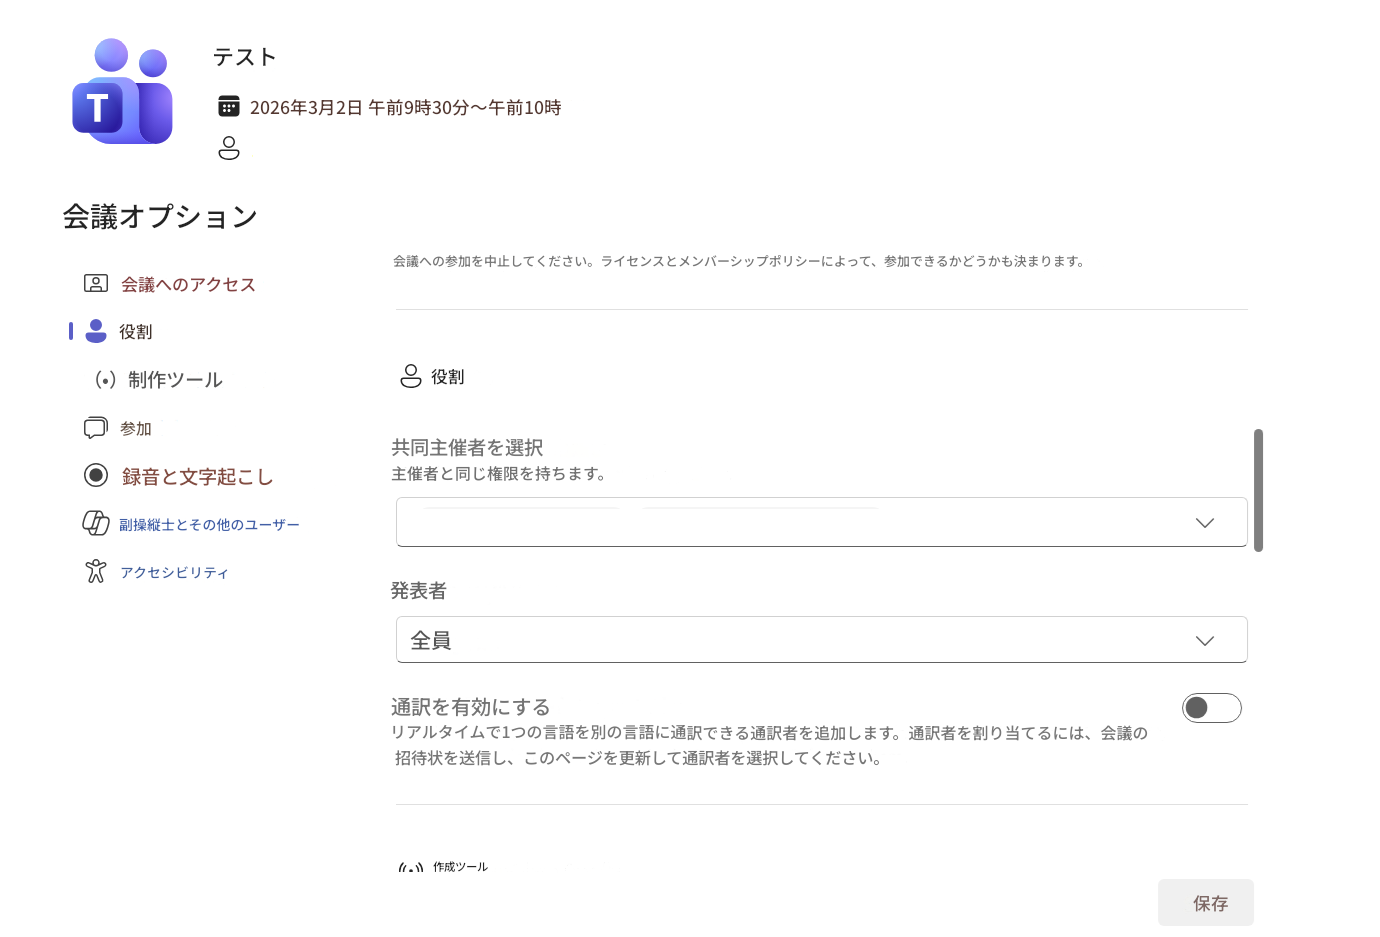Open the アクセシビリティ section
1380x937 pixels.
(x=174, y=573)
